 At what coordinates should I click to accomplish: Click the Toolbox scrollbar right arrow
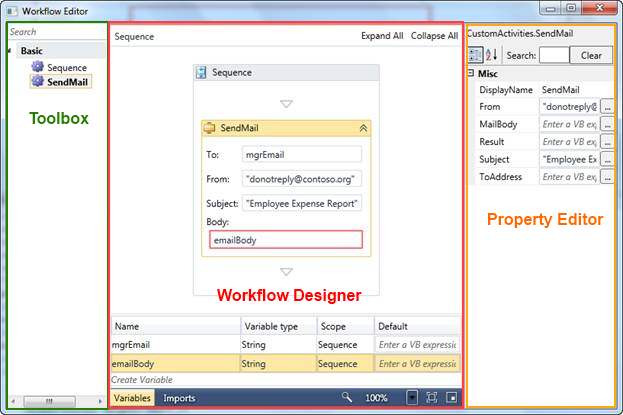(x=100, y=401)
